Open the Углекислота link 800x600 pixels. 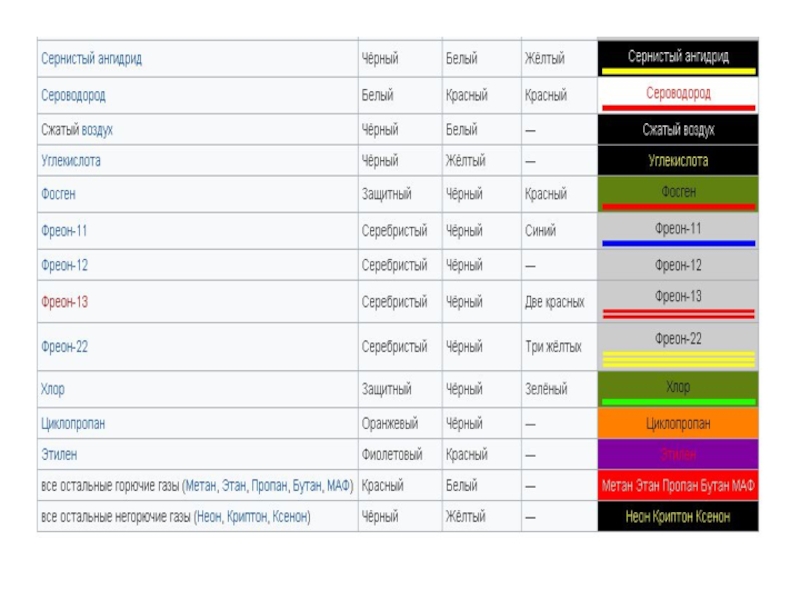coord(71,161)
